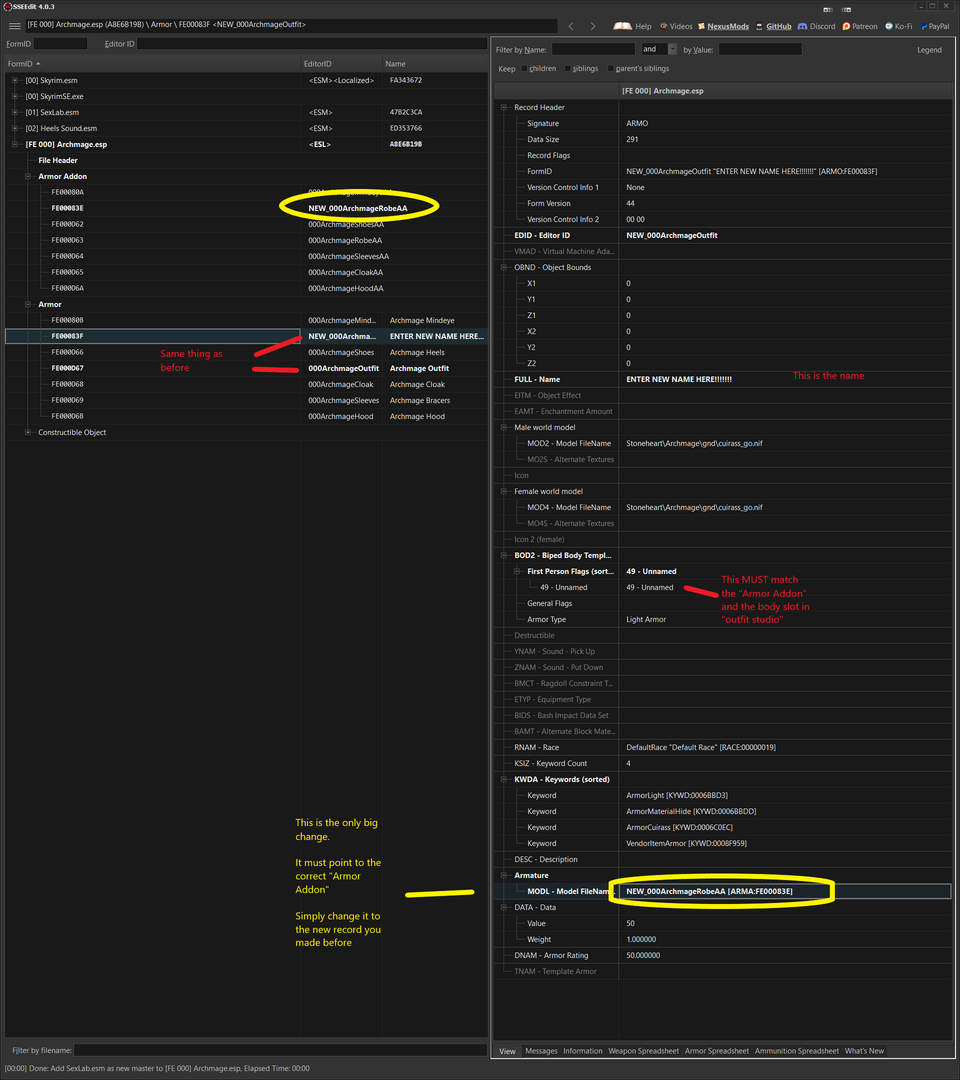Viewport: 960px width, 1080px height.
Task: Go forward with the right arrow
Action: (593, 26)
